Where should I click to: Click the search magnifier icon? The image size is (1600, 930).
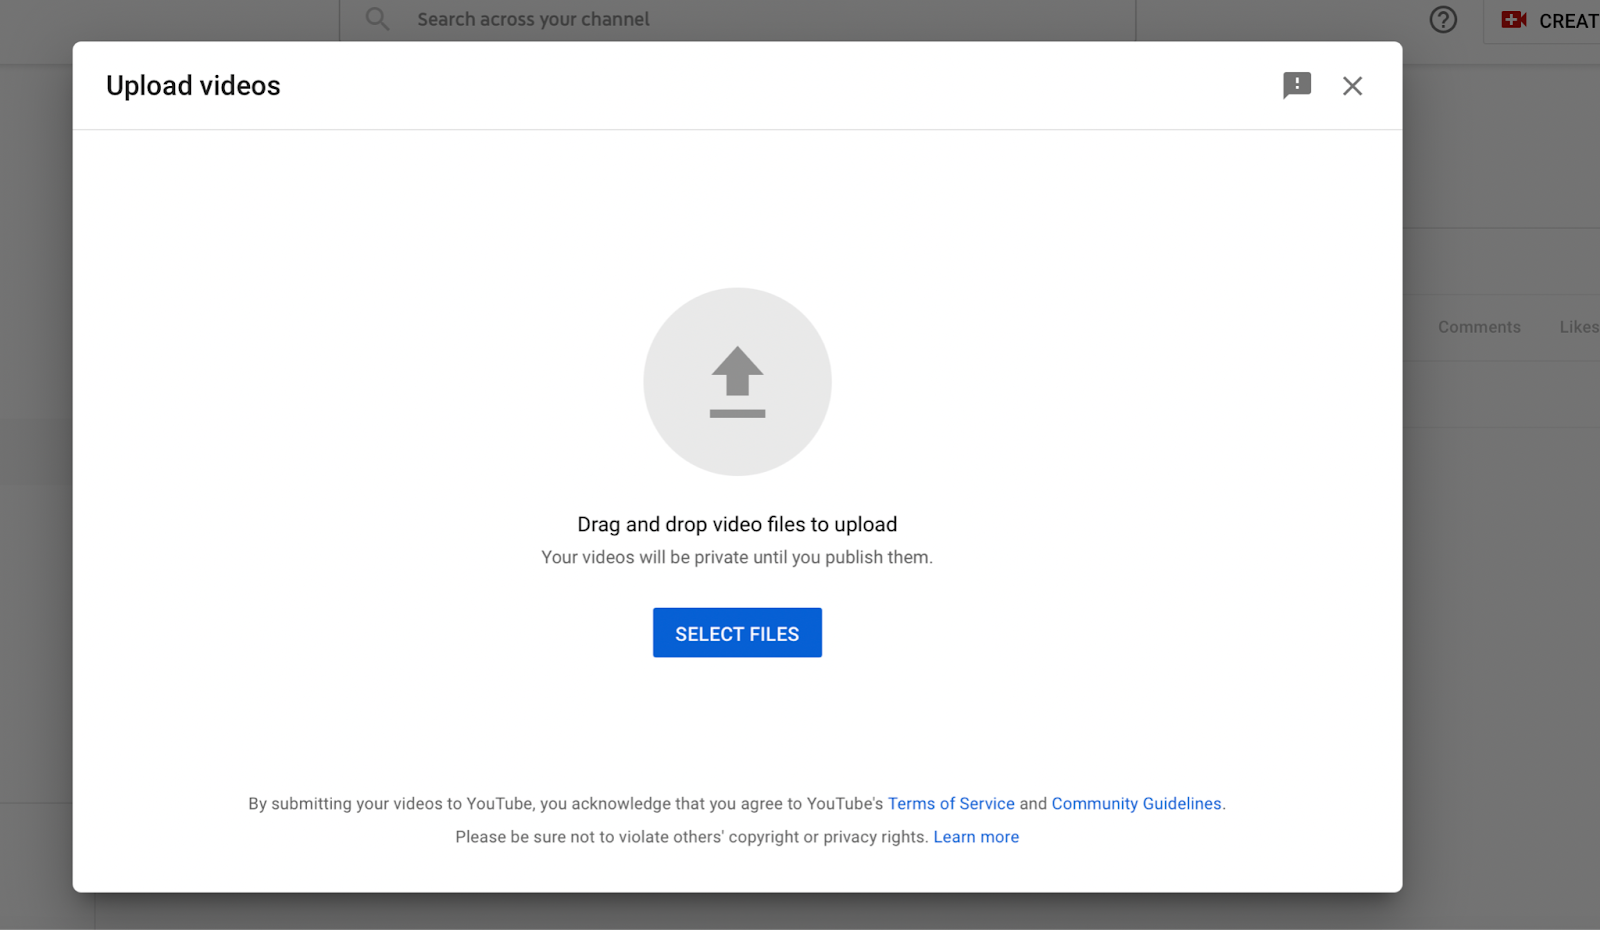(377, 19)
